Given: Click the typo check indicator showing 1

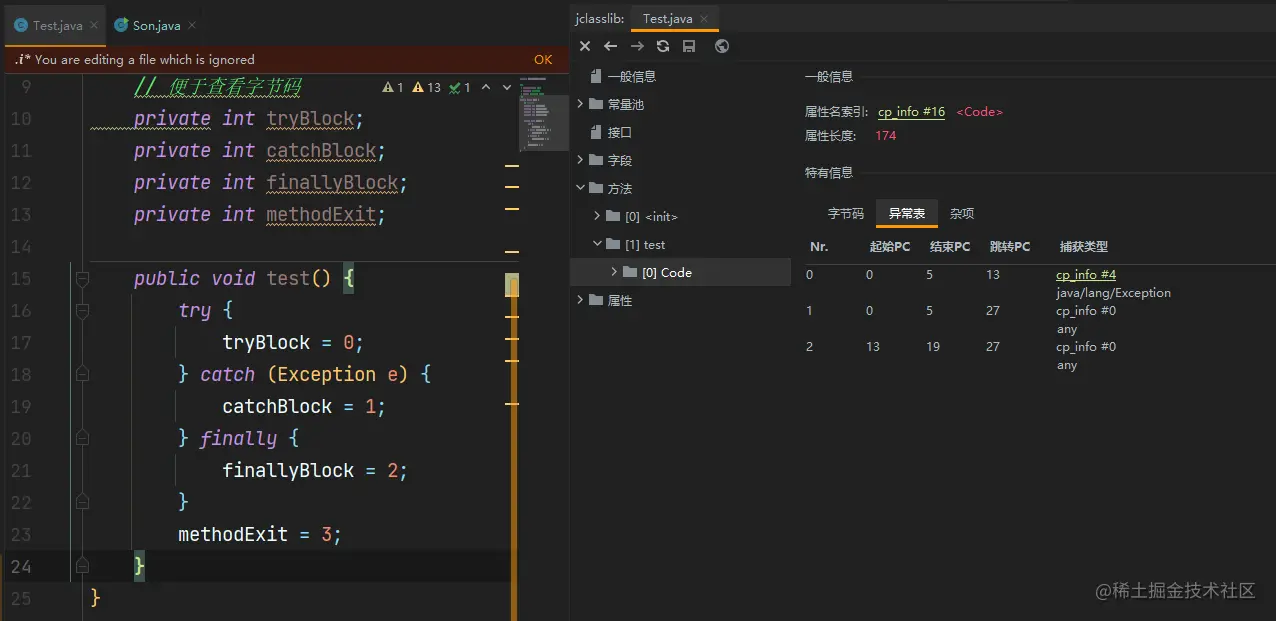Looking at the screenshot, I should pos(460,88).
